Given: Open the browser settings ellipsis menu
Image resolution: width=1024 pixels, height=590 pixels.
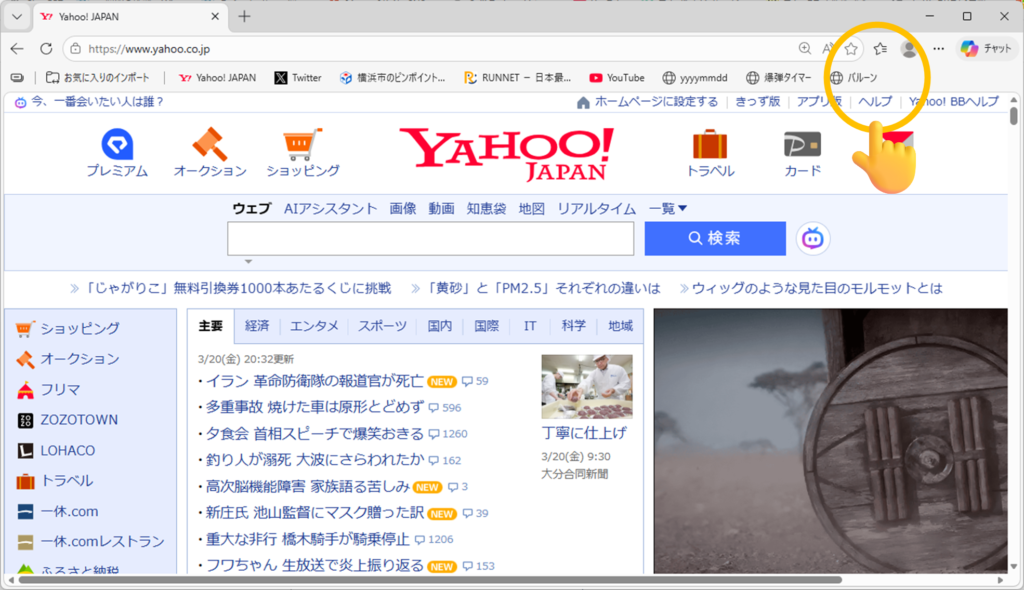Looking at the screenshot, I should [x=938, y=49].
